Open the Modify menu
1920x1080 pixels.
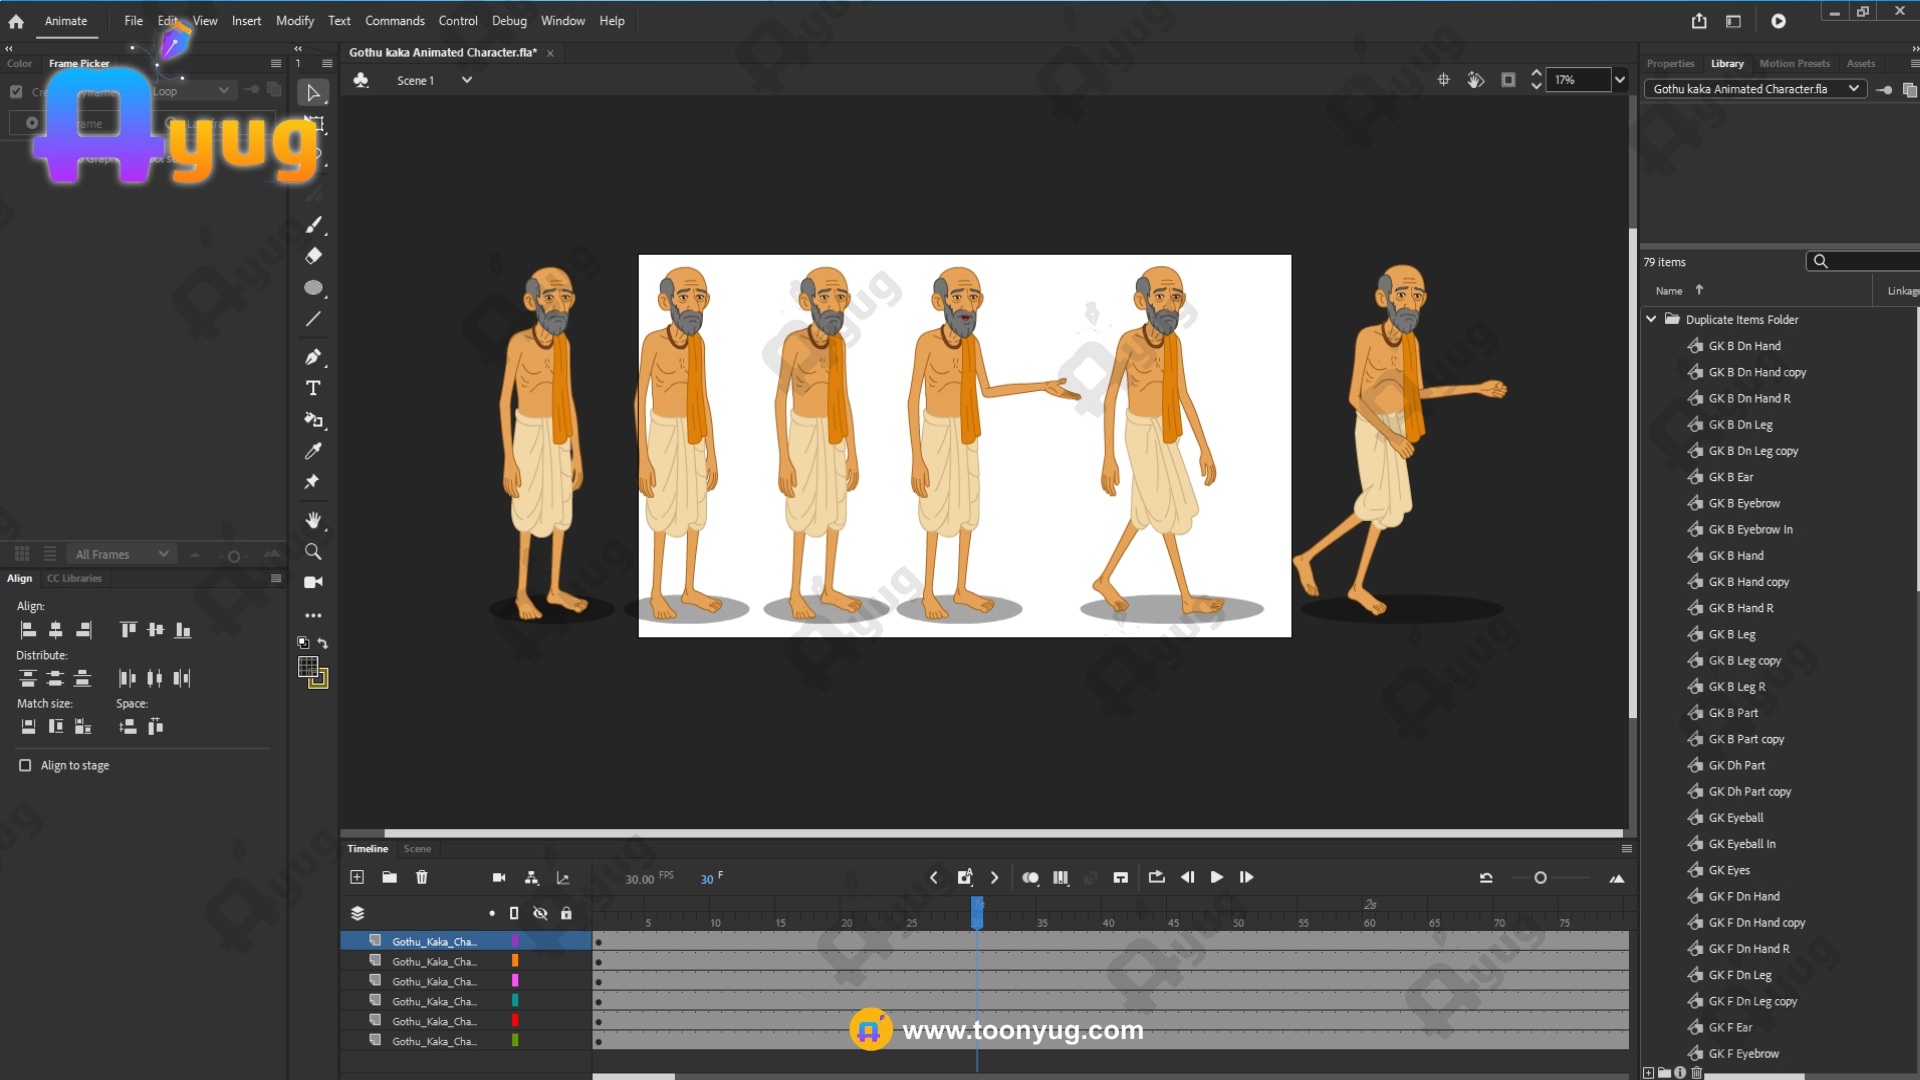pos(294,20)
